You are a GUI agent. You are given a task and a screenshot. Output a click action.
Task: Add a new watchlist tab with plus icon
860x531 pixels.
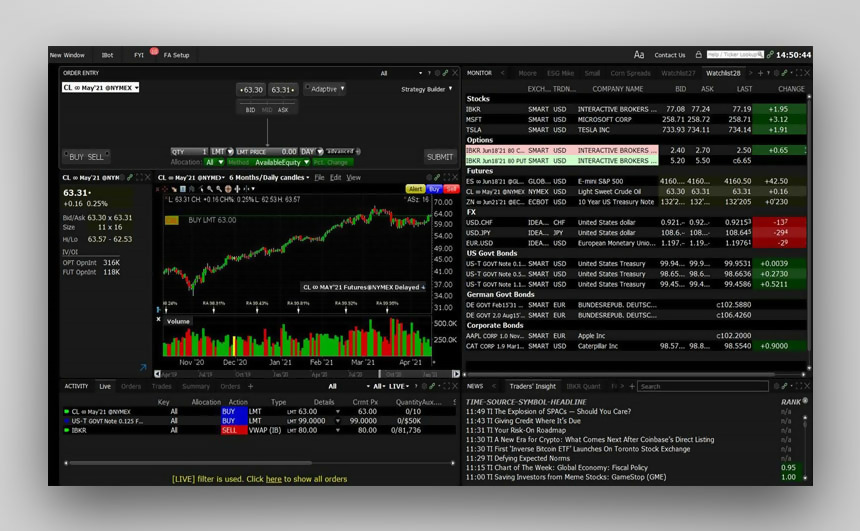[x=759, y=73]
